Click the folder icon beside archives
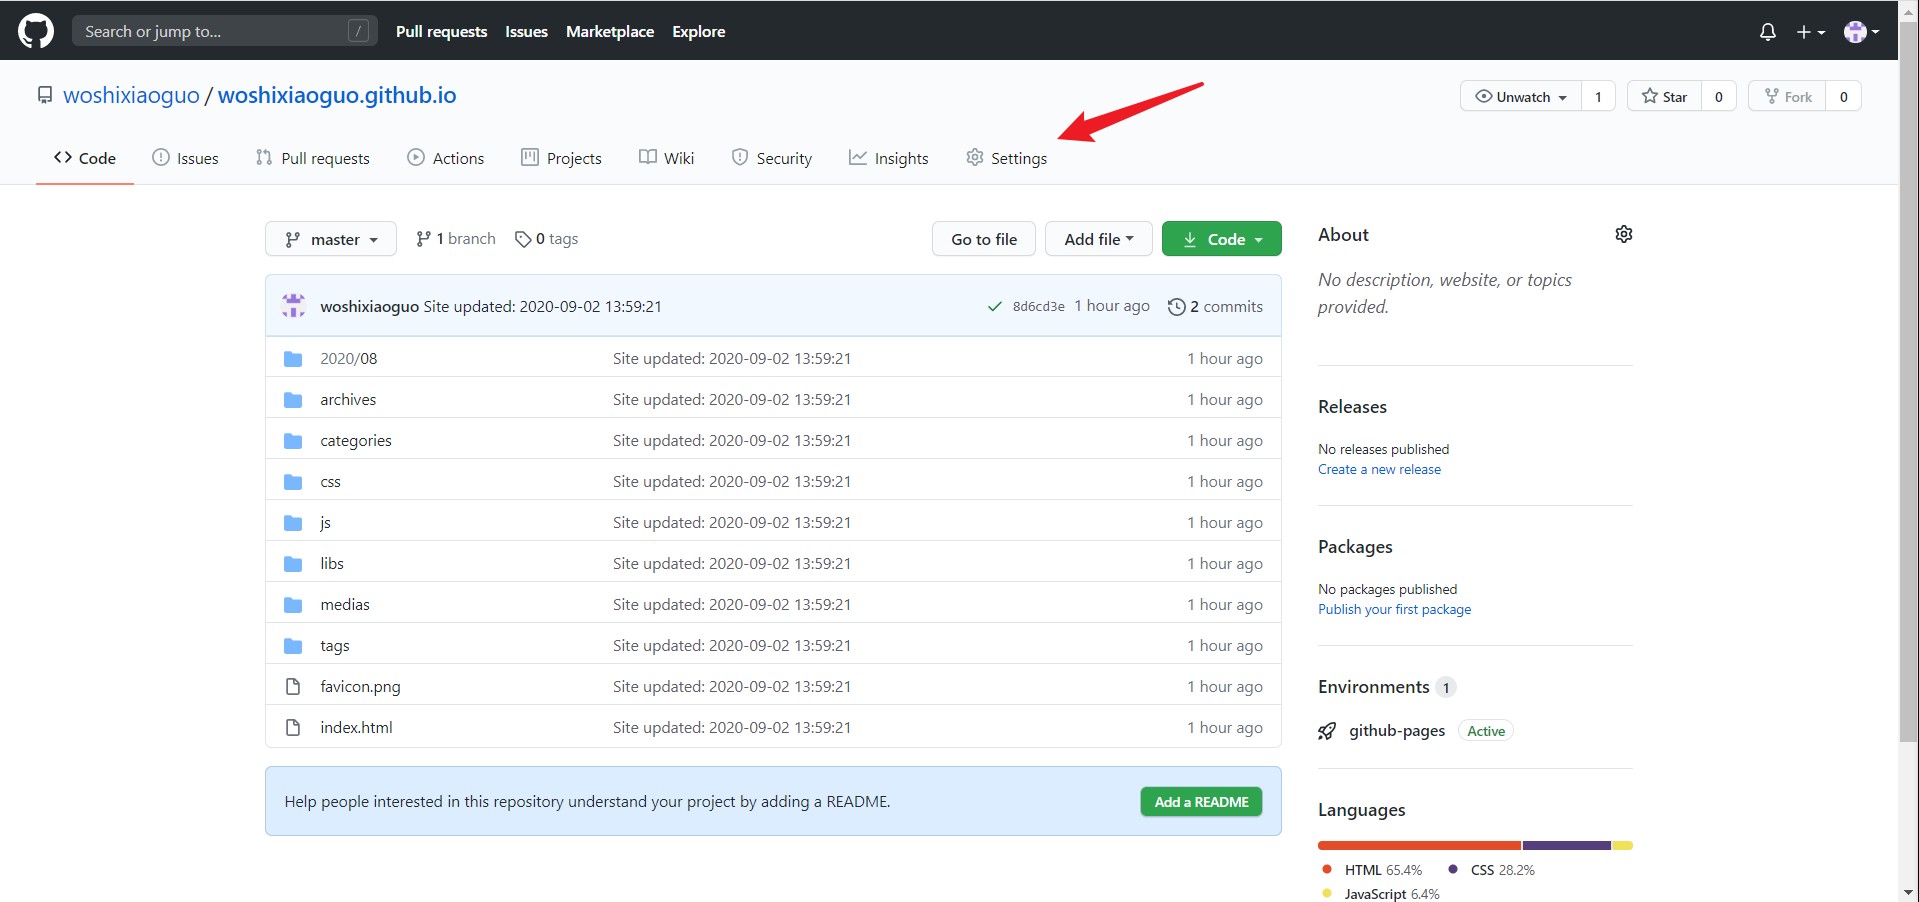The image size is (1919, 902). pos(293,400)
